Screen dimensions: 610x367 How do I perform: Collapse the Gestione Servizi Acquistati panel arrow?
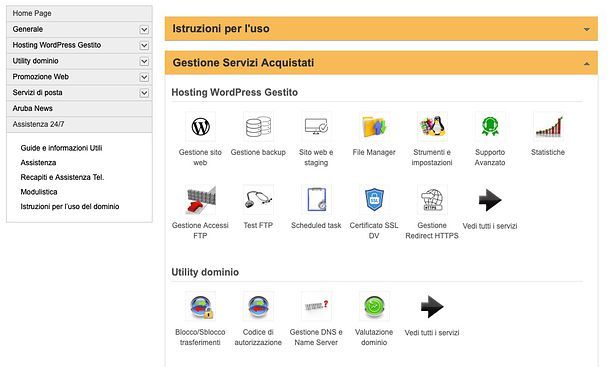tap(587, 63)
